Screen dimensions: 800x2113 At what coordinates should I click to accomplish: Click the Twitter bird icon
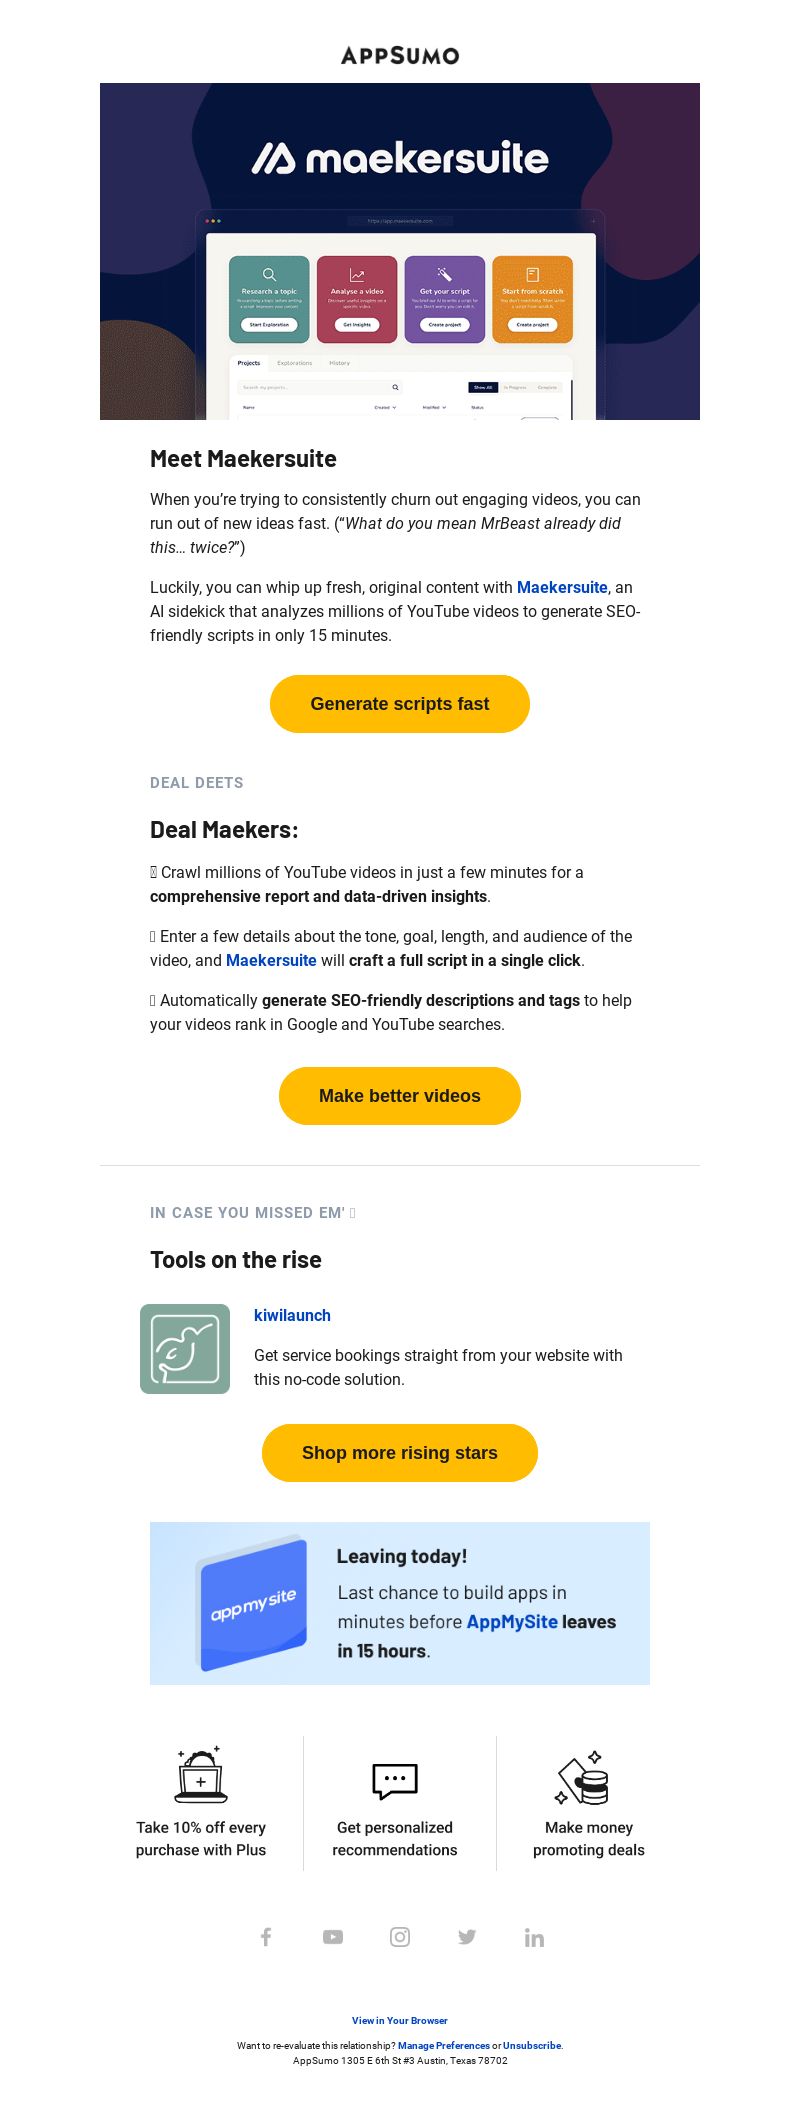click(x=467, y=1937)
